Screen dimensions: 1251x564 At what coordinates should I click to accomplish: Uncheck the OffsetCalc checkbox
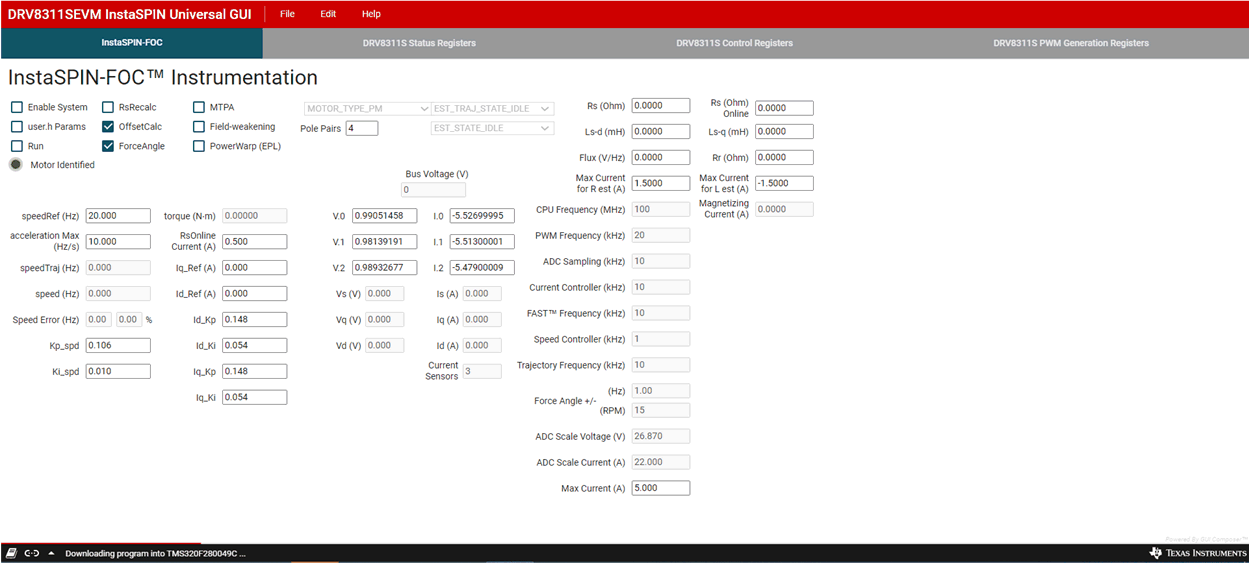(x=108, y=127)
